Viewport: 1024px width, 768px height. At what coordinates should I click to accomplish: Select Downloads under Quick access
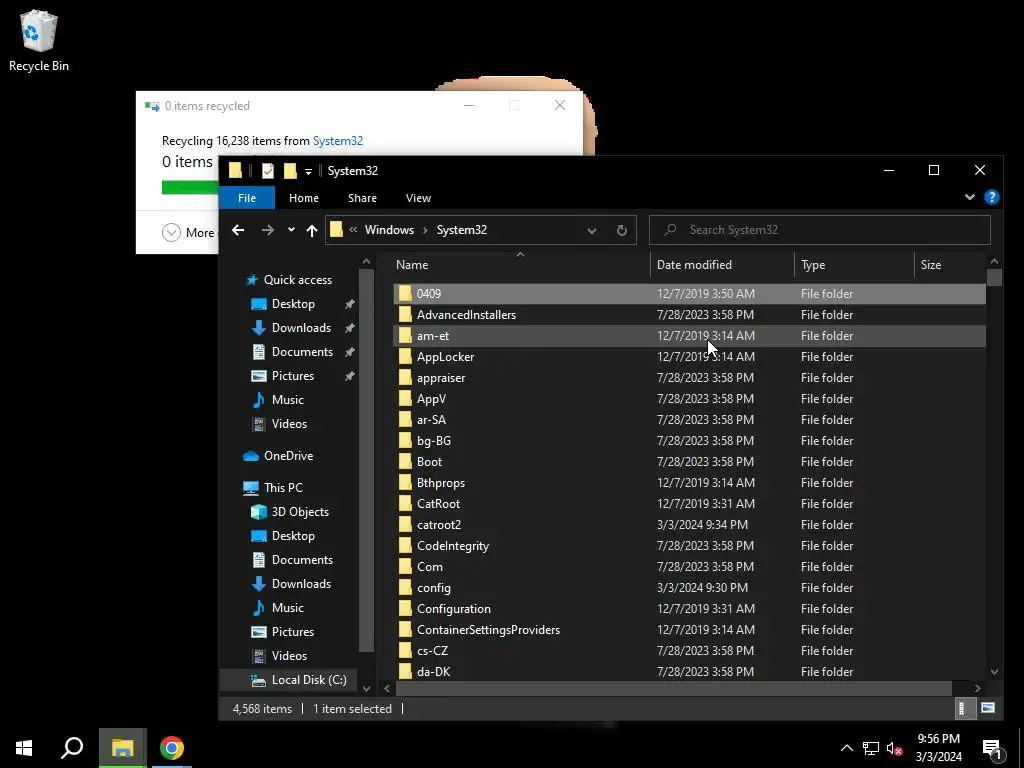tap(301, 328)
